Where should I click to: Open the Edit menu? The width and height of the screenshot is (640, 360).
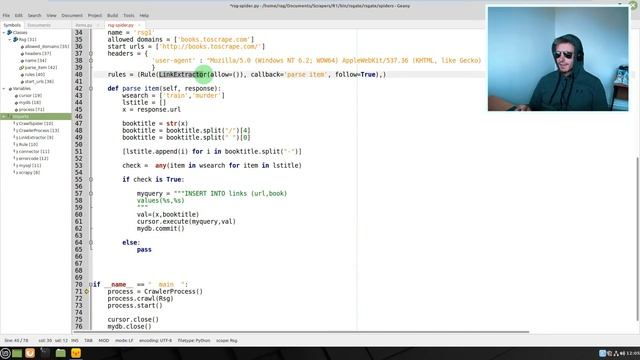coord(19,16)
